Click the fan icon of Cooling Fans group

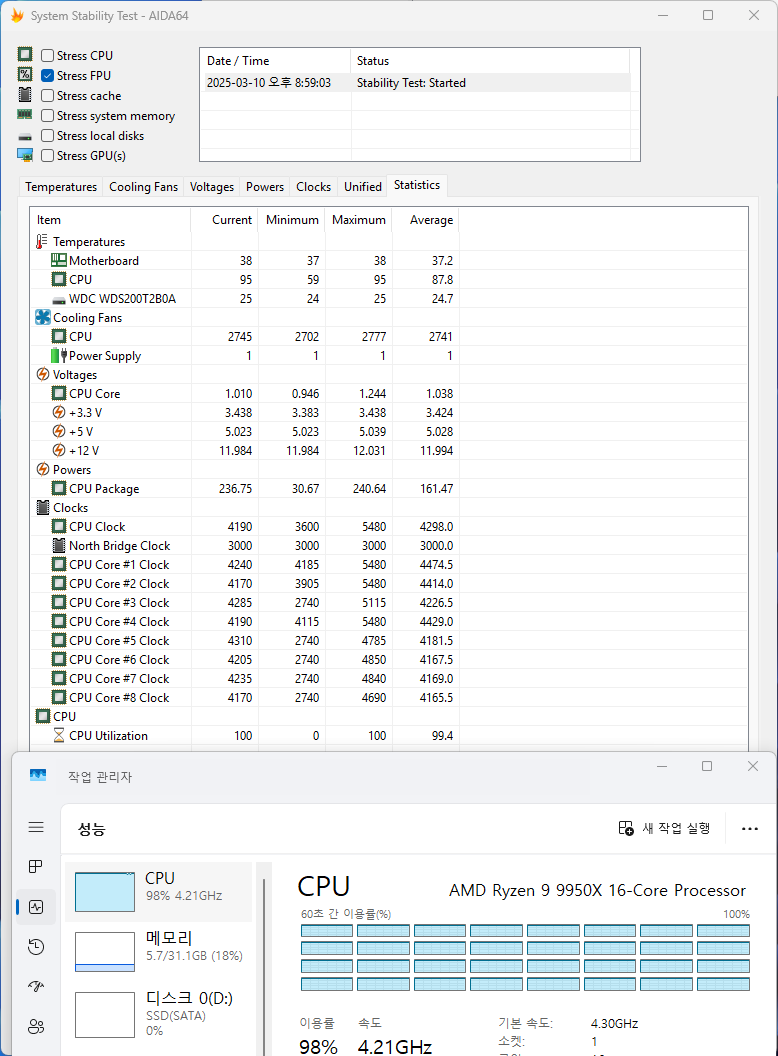[x=43, y=317]
